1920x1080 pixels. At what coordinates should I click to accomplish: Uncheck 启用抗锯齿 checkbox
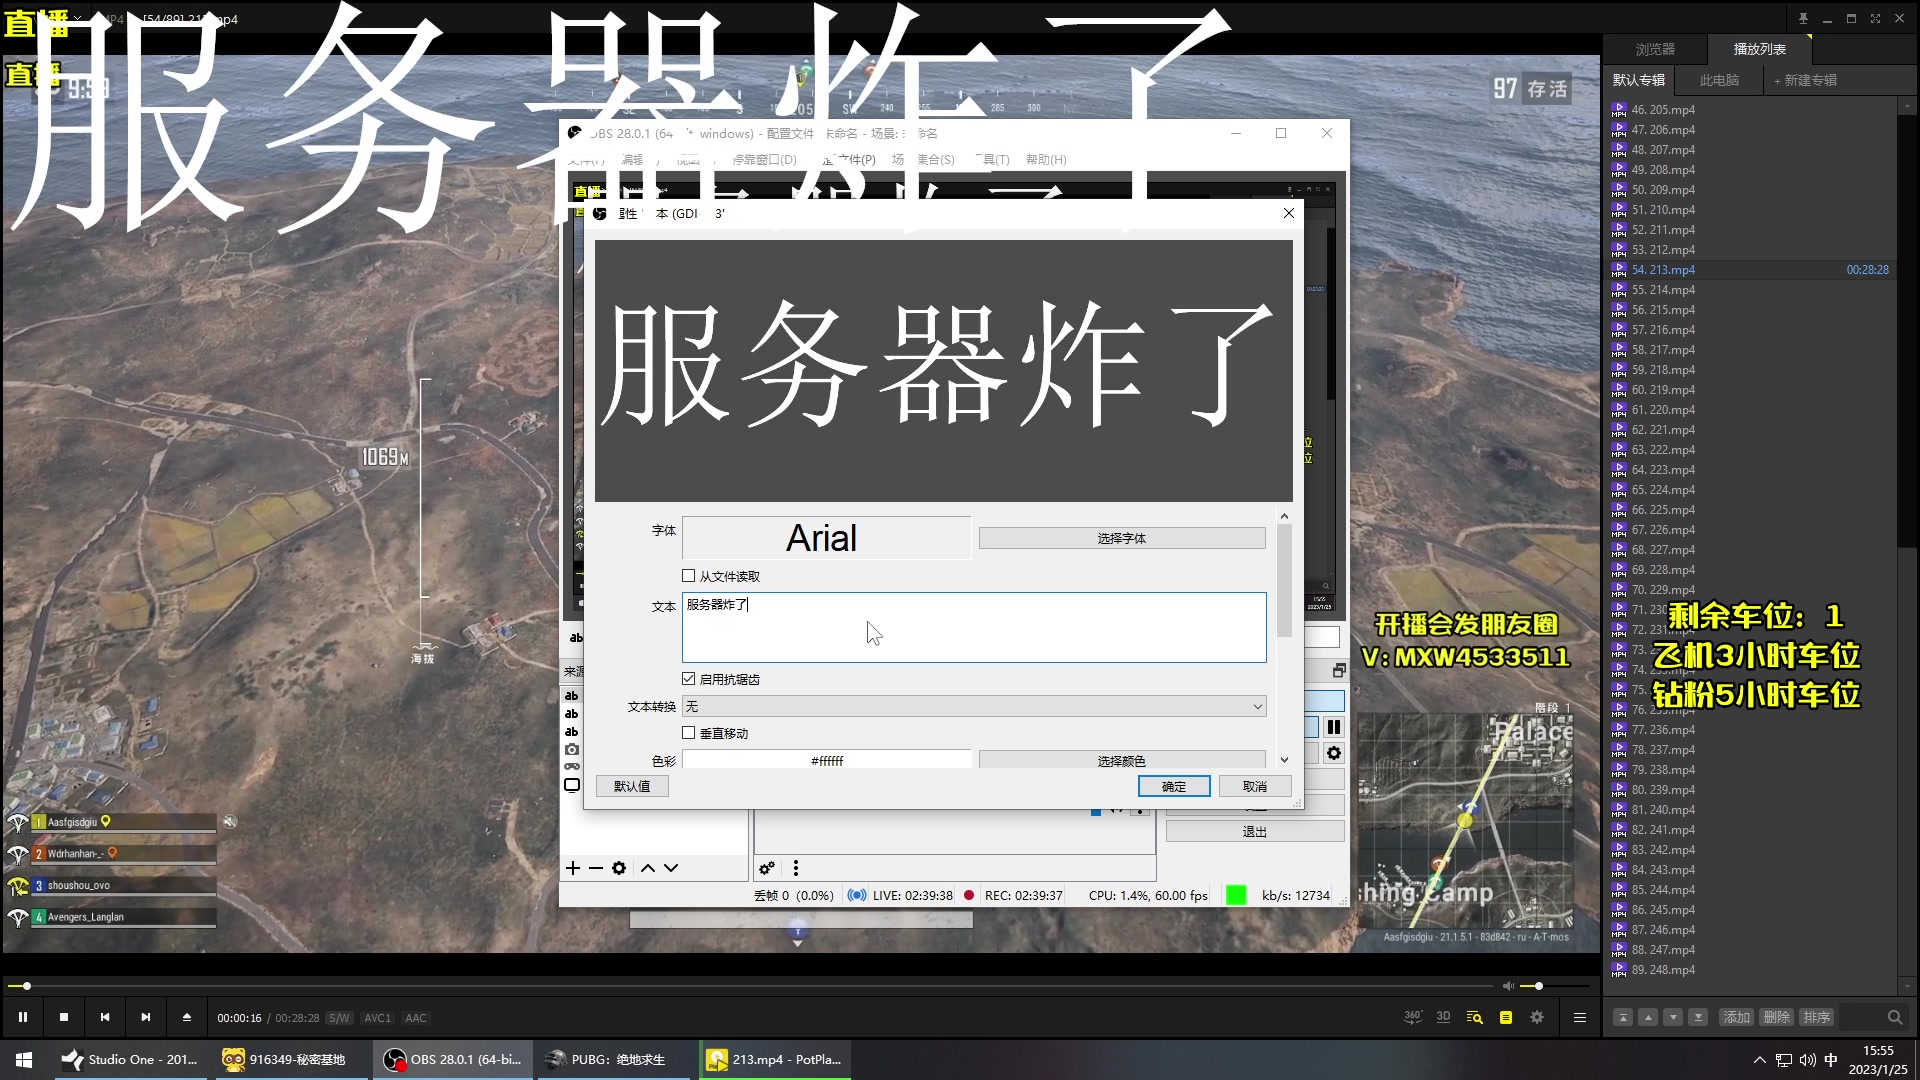coord(688,679)
